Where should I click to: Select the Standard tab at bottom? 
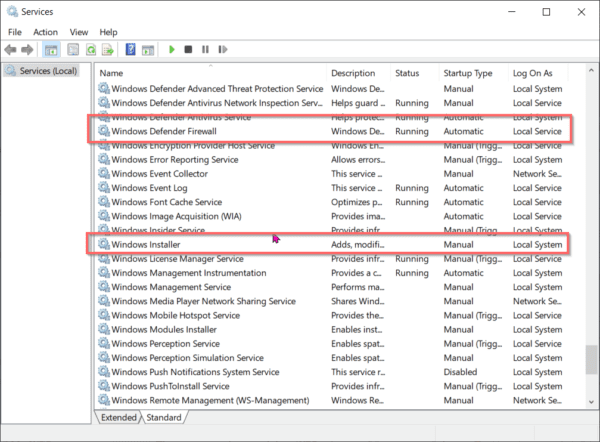(x=165, y=417)
